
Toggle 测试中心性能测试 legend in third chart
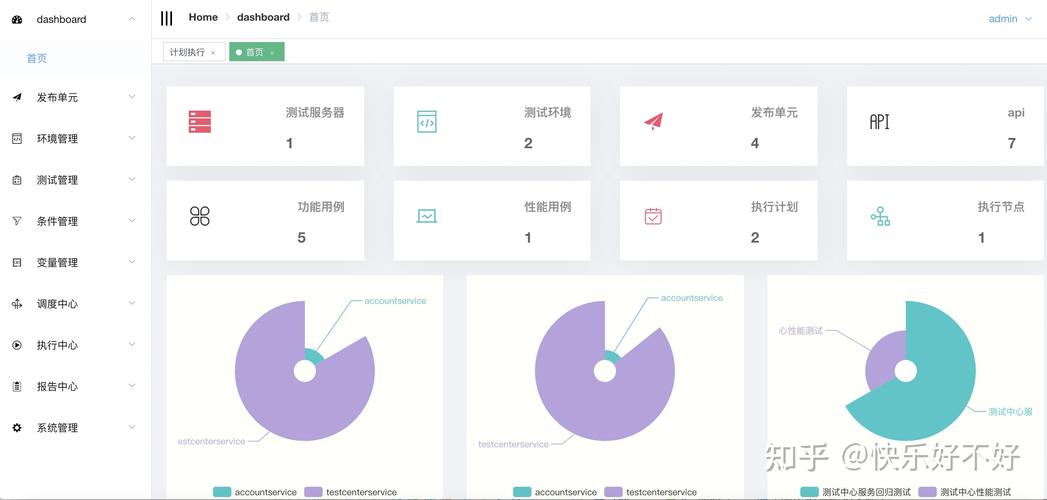[966, 492]
